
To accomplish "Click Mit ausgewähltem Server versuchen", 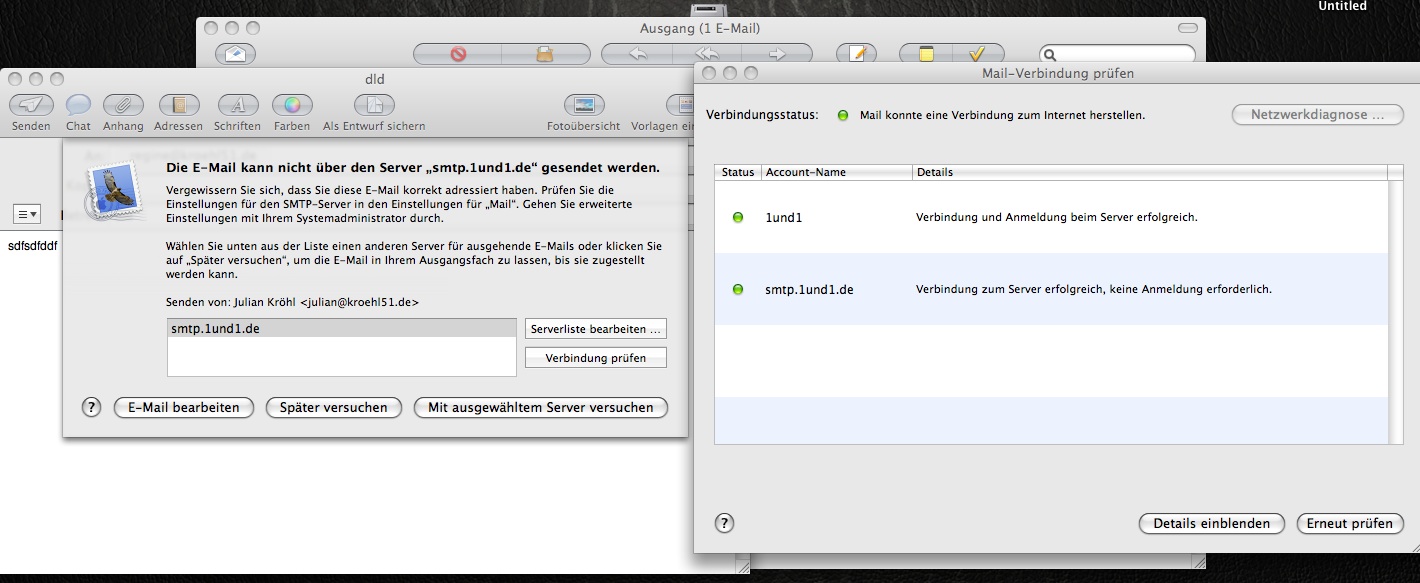I will (x=540, y=407).
